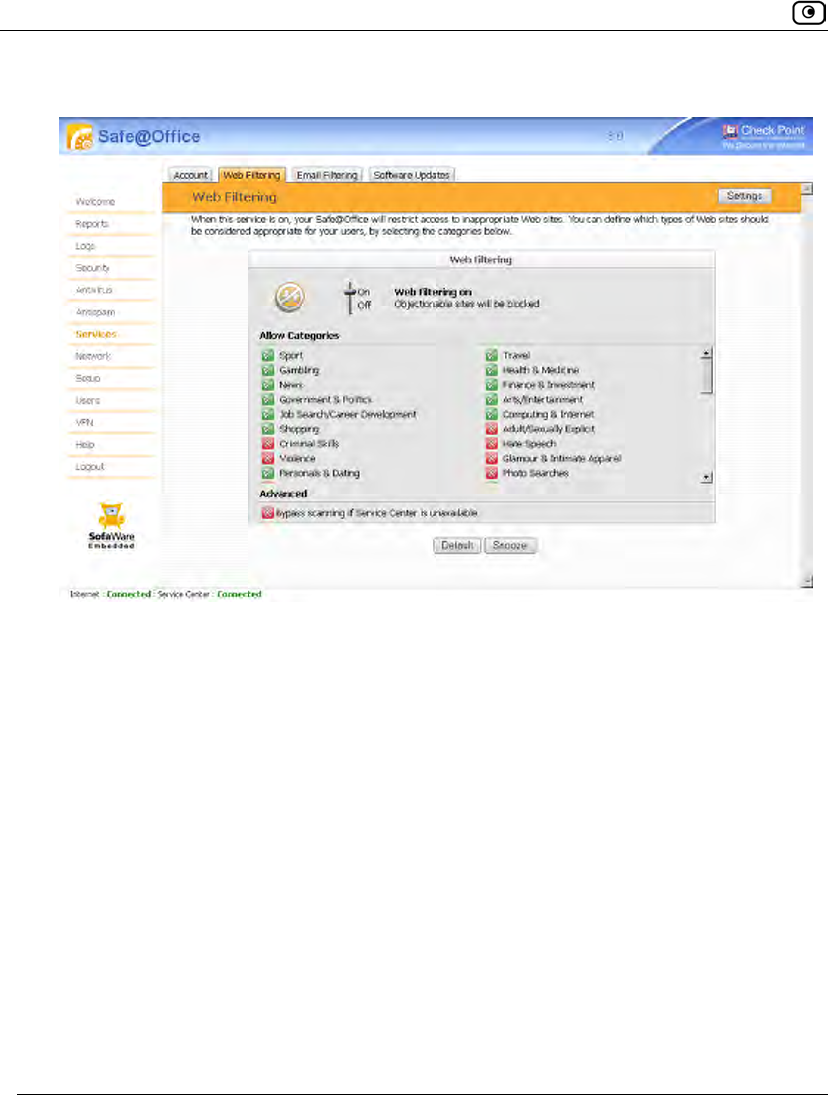Toggle Arts/Entertainment category icon
Image resolution: width=828 pixels, height=1095 pixels.
tap(491, 399)
